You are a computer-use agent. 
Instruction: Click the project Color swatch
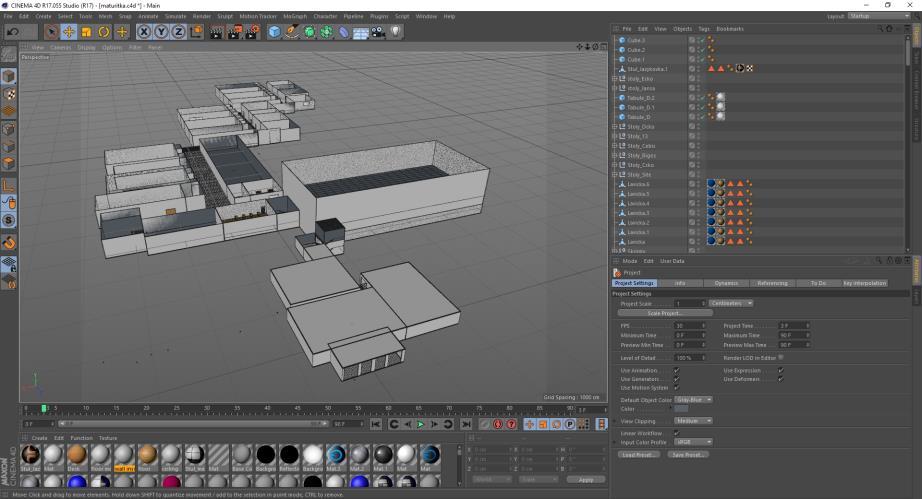point(681,409)
